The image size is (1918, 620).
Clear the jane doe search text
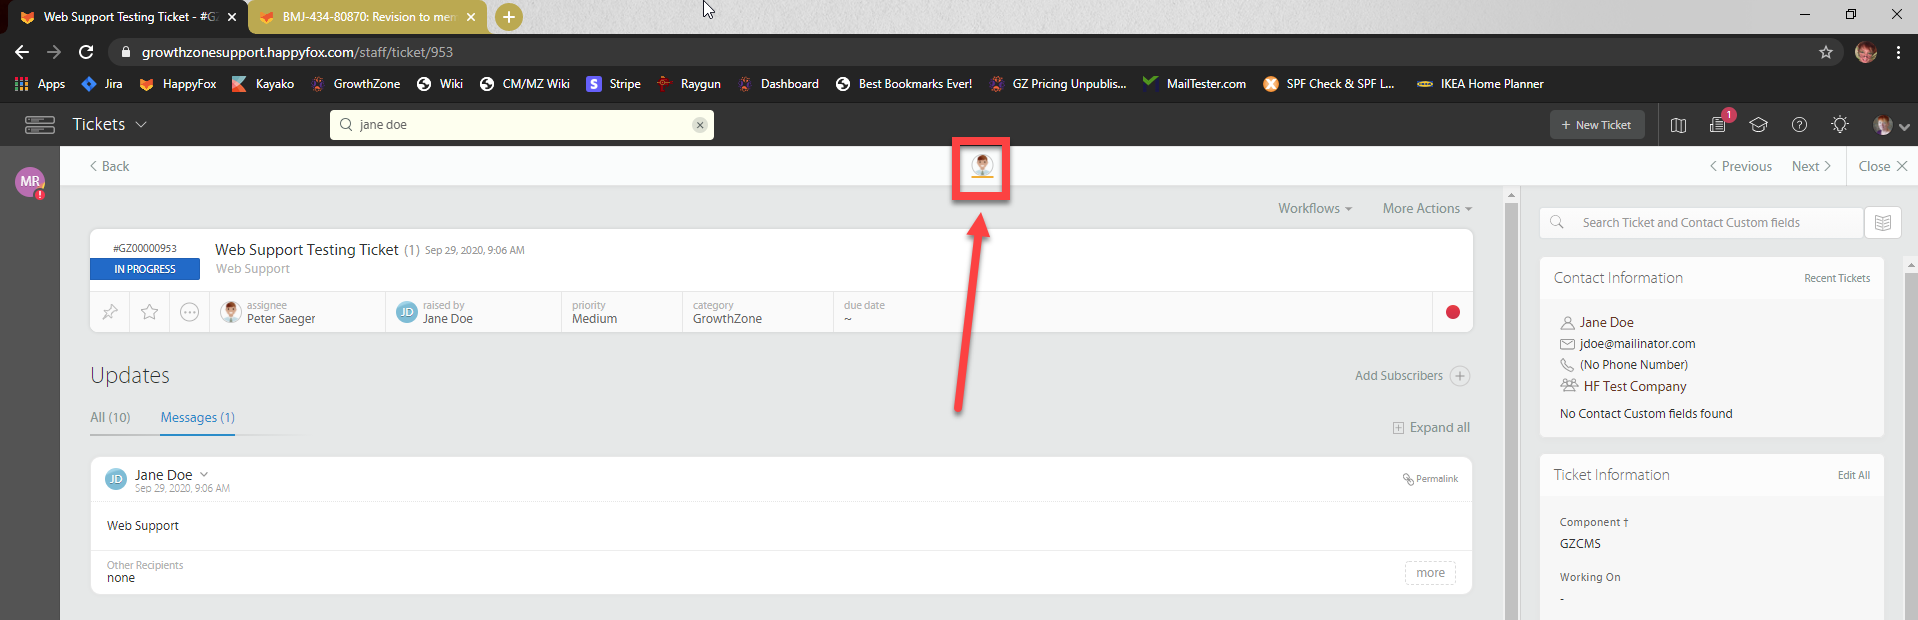click(700, 125)
